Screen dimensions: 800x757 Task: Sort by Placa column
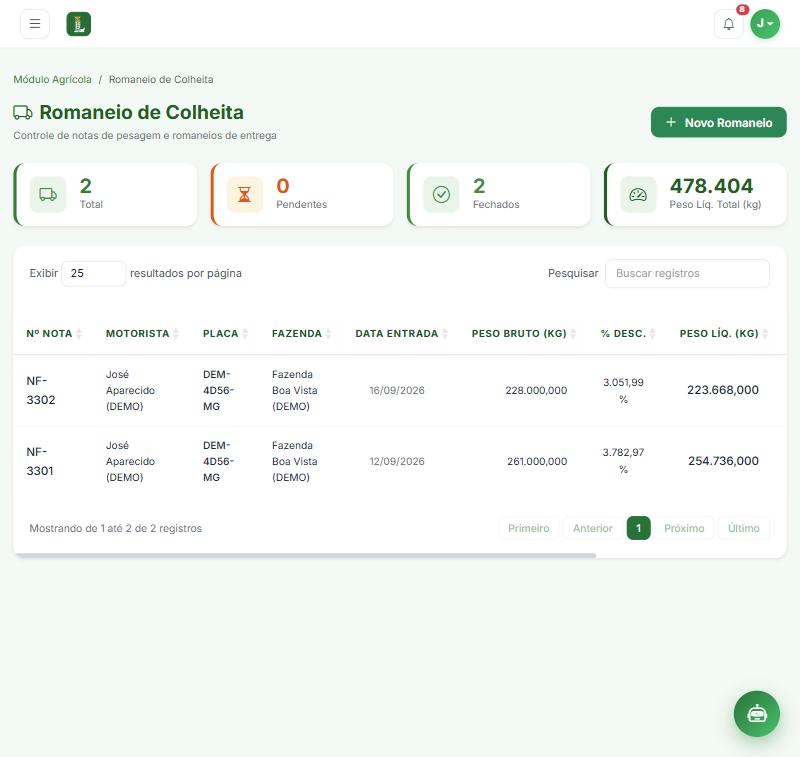(x=225, y=333)
